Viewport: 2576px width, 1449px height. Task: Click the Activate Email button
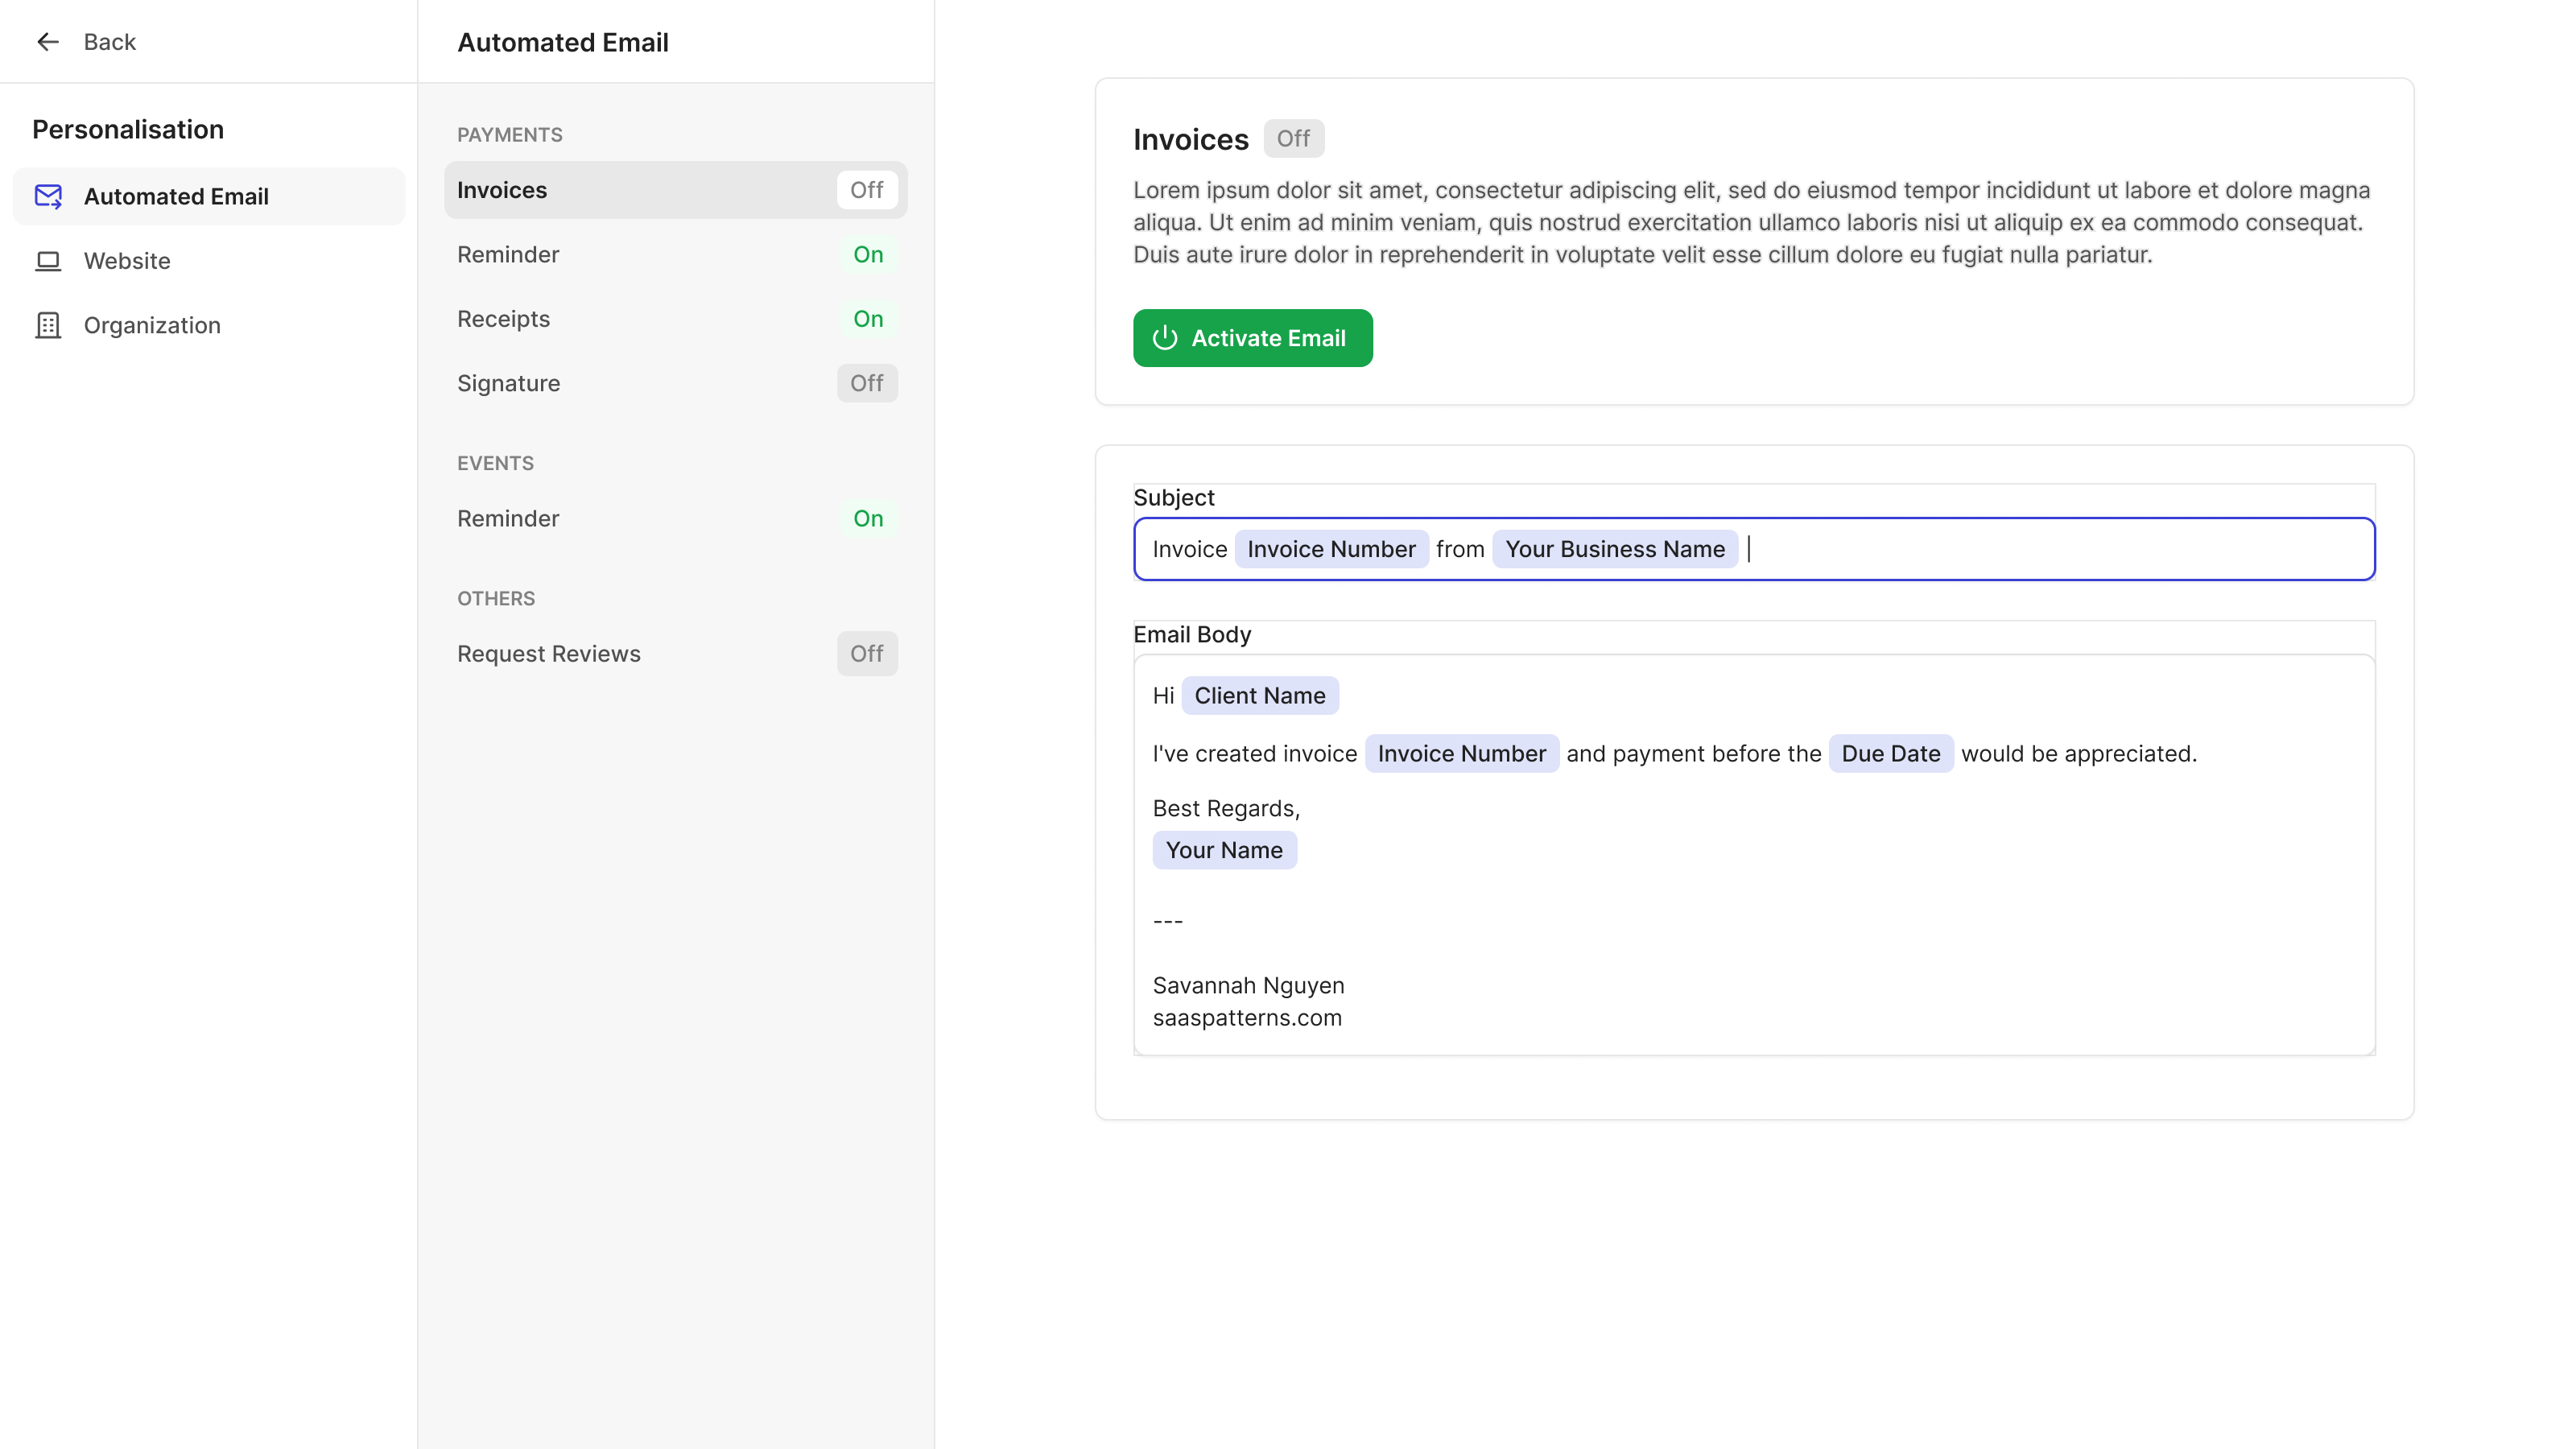pos(1252,338)
